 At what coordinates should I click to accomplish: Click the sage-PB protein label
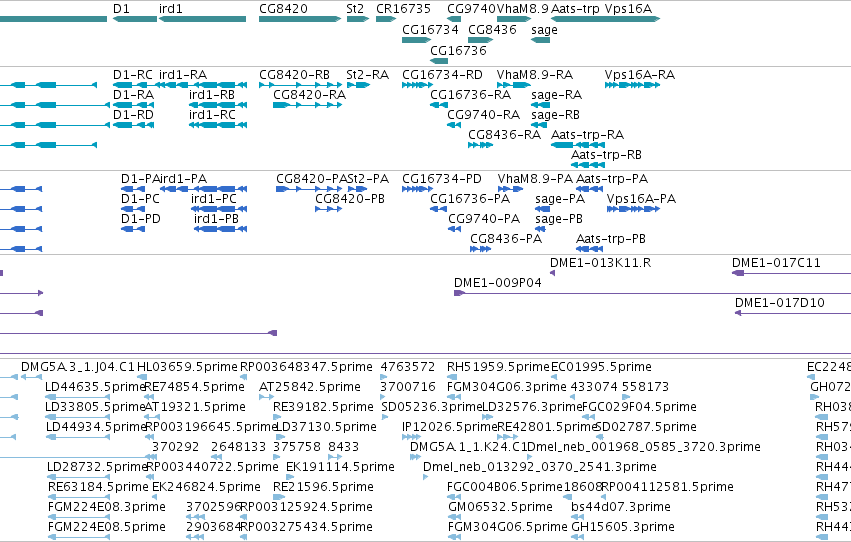click(558, 219)
